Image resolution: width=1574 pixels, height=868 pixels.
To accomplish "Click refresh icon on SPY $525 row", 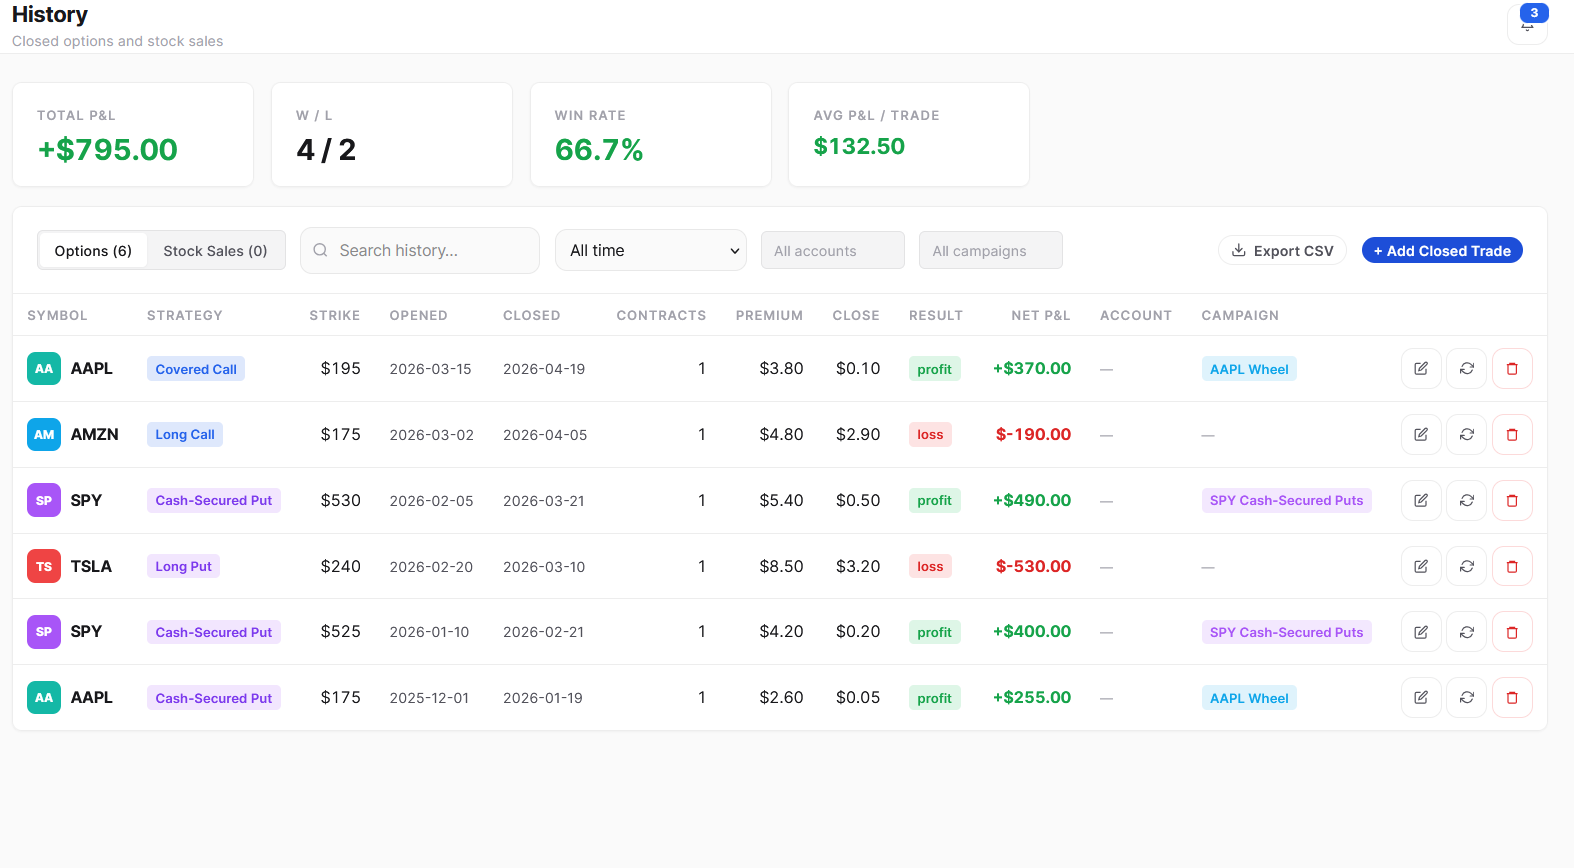I will [1467, 632].
